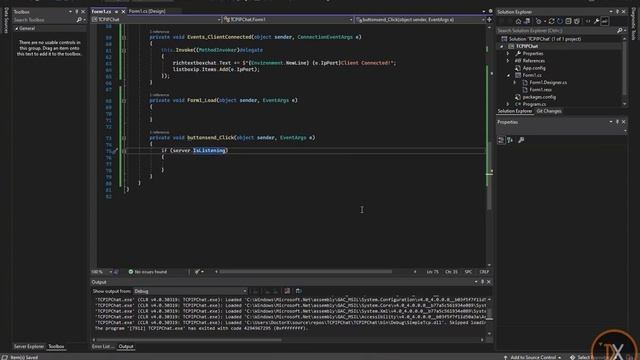The width and height of the screenshot is (640, 360).
Task: Click the editor horizontal scrollbar
Action: (x=305, y=272)
